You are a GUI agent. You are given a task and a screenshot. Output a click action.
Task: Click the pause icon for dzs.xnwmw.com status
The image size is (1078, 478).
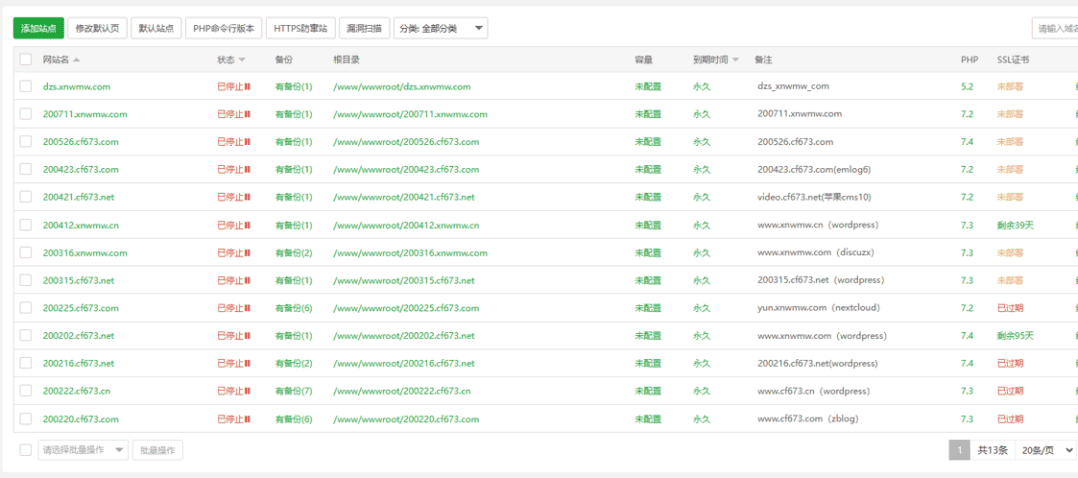click(x=248, y=87)
